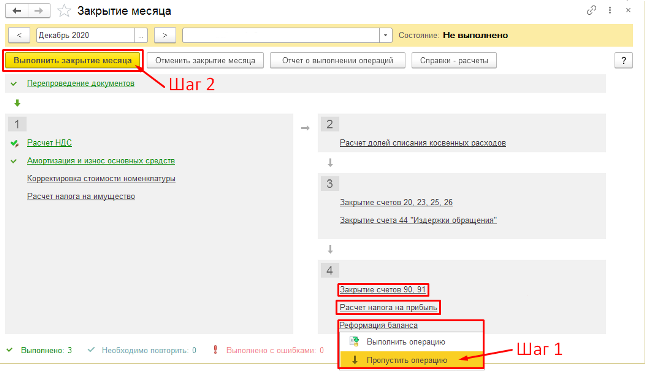This screenshot has width=651, height=373.
Task: Click the Не выполнено state label
Action: click(475, 35)
